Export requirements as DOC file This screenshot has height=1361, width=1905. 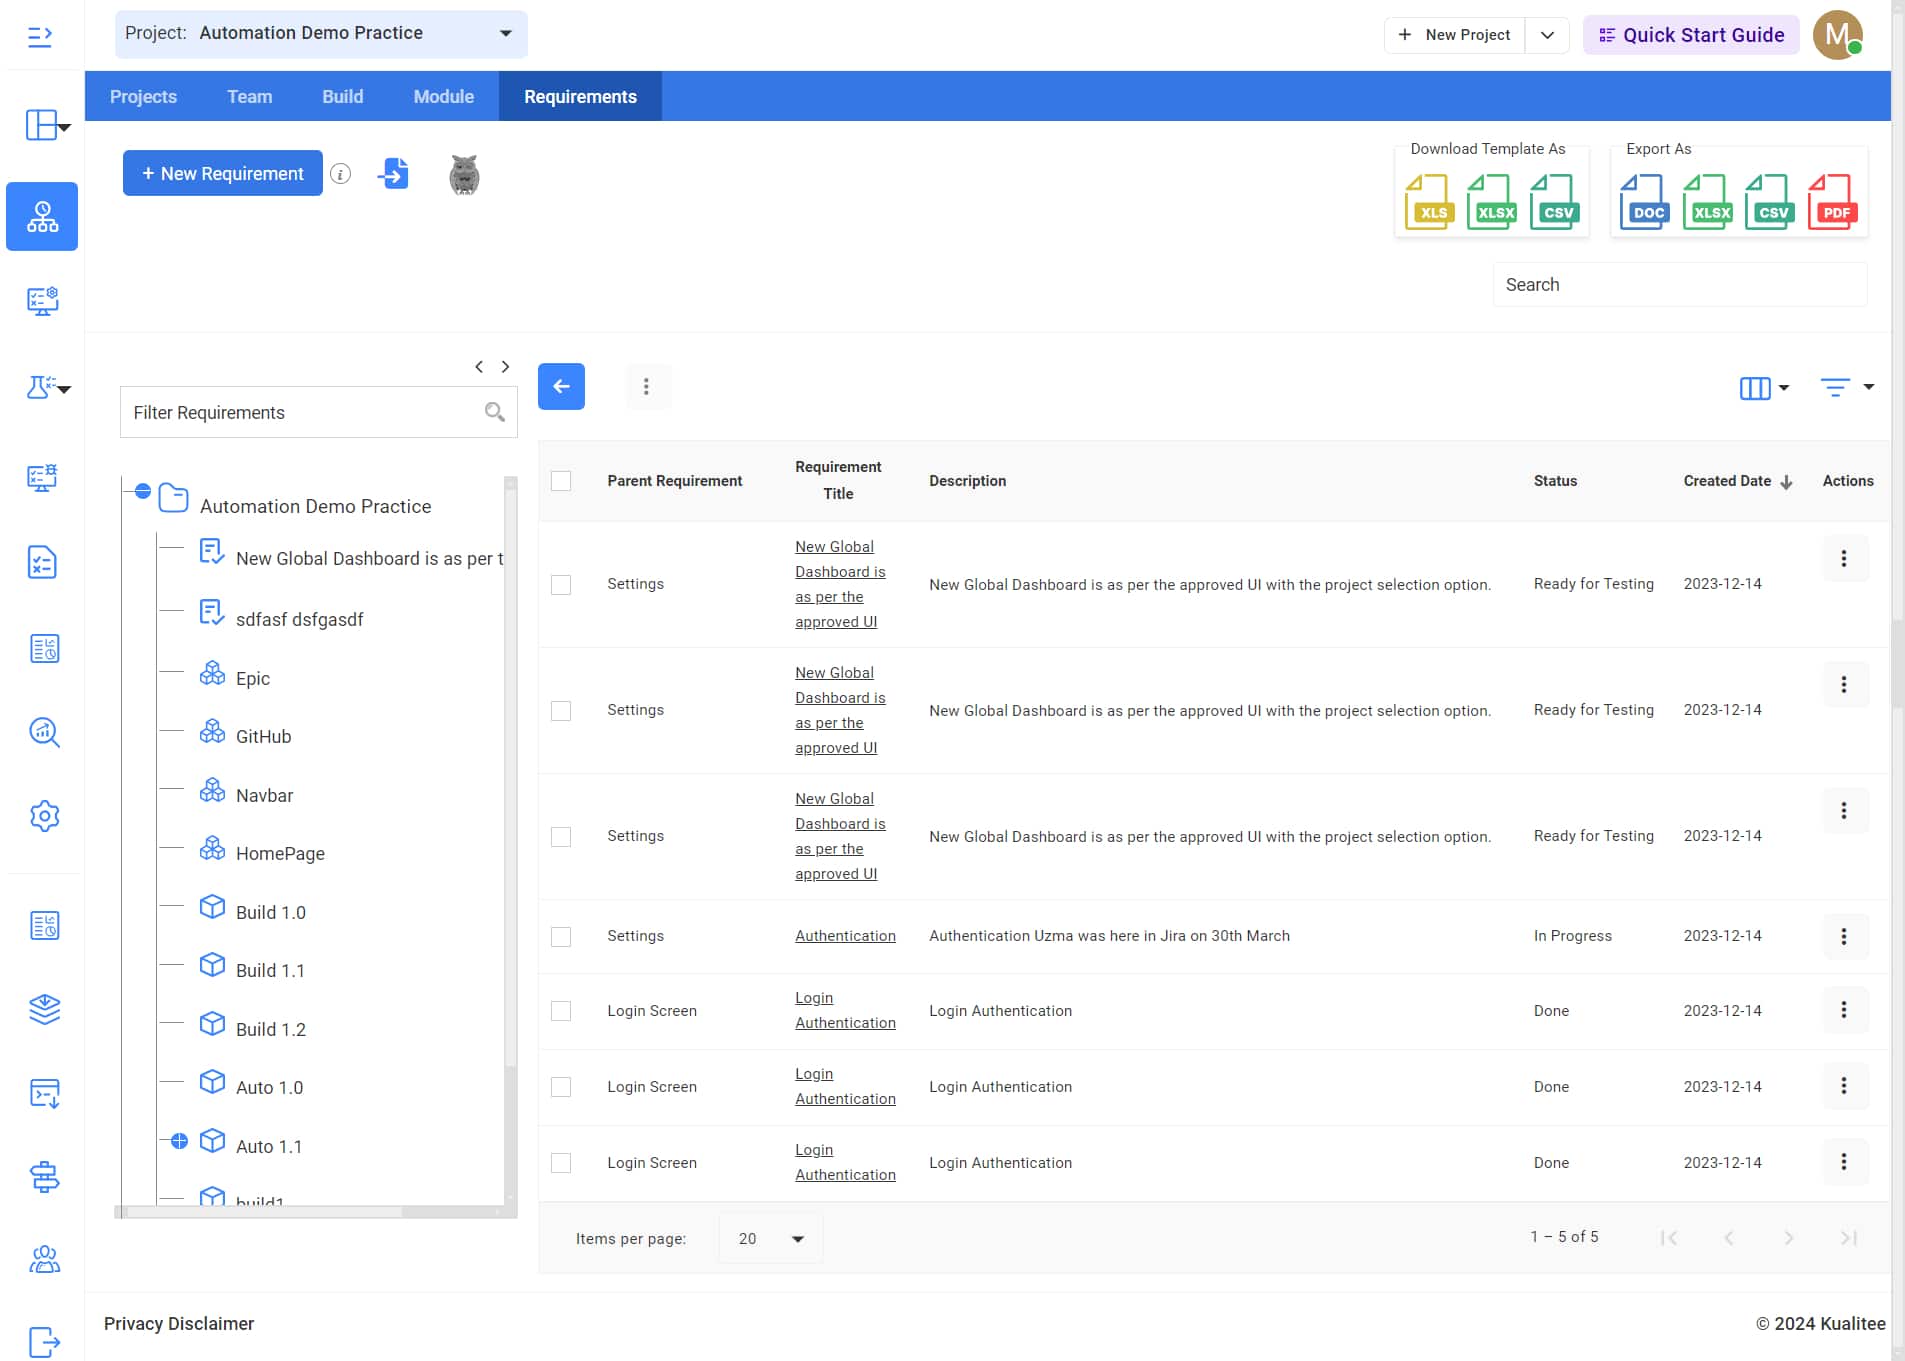coord(1645,202)
